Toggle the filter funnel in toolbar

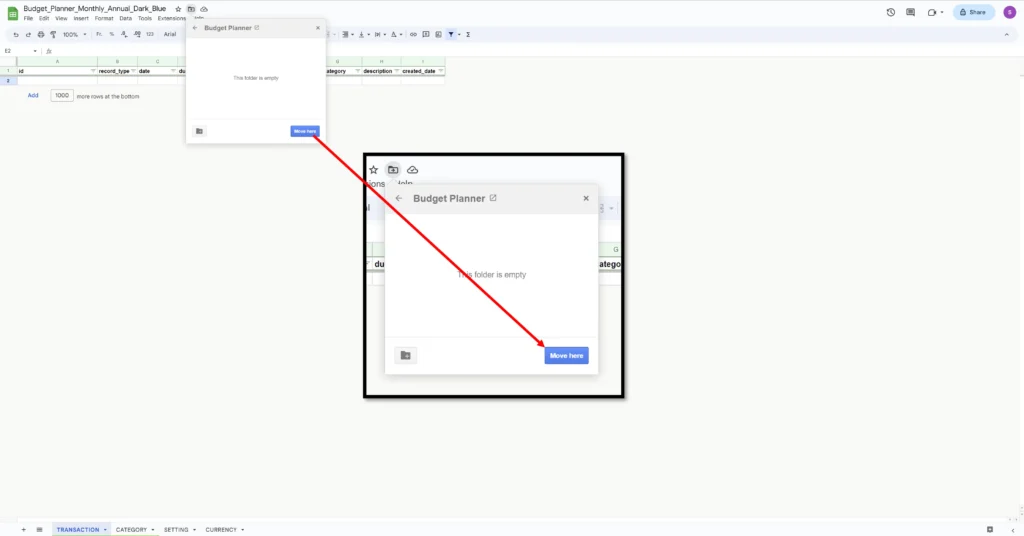pyautogui.click(x=451, y=34)
